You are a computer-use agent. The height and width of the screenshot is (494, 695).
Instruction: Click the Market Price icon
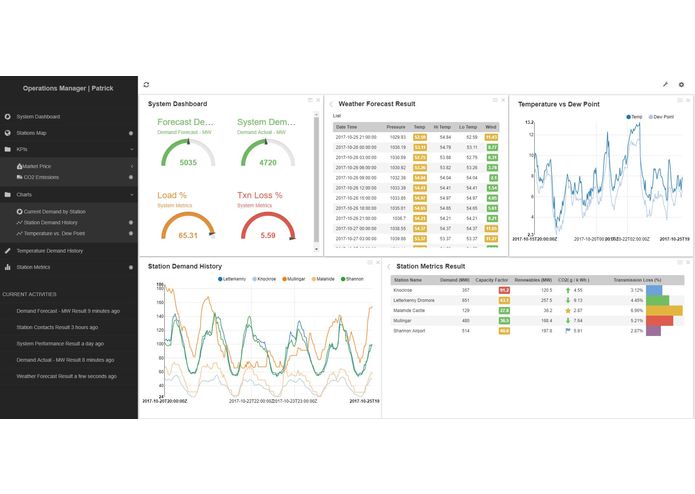pyautogui.click(x=19, y=166)
